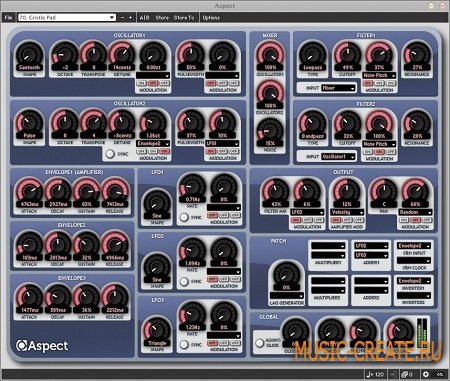This screenshot has height=381, width=450.
Task: Toggle LFO2 SYNC button
Action: point(184,282)
